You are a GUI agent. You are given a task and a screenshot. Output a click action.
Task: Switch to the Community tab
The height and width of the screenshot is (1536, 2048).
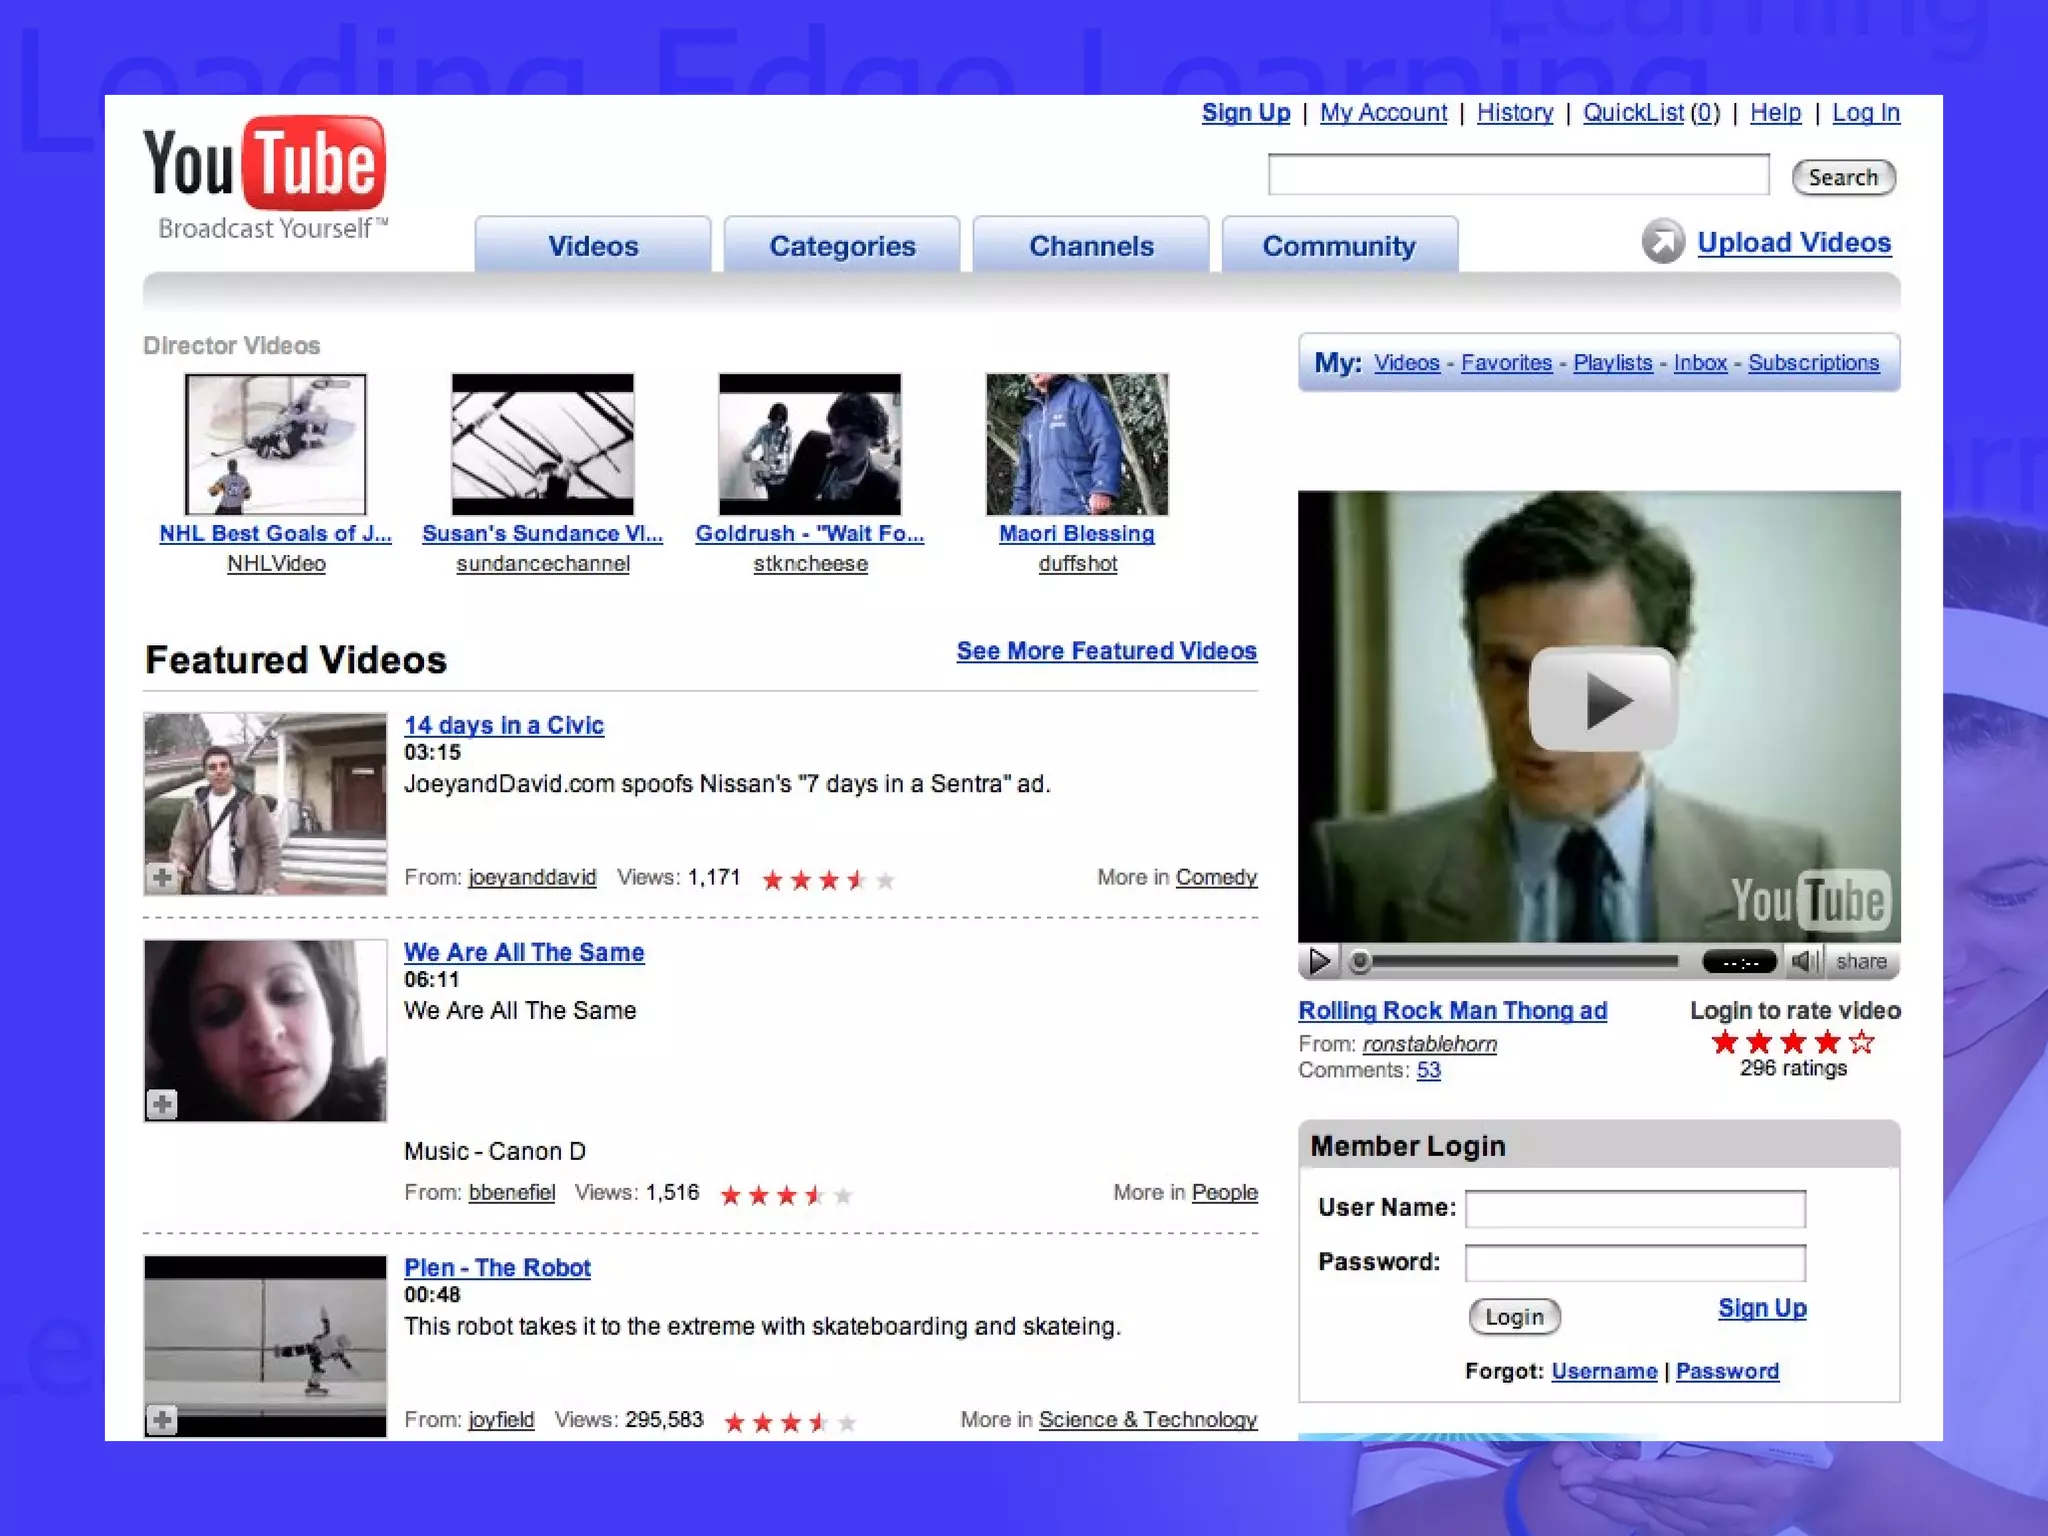click(1339, 246)
